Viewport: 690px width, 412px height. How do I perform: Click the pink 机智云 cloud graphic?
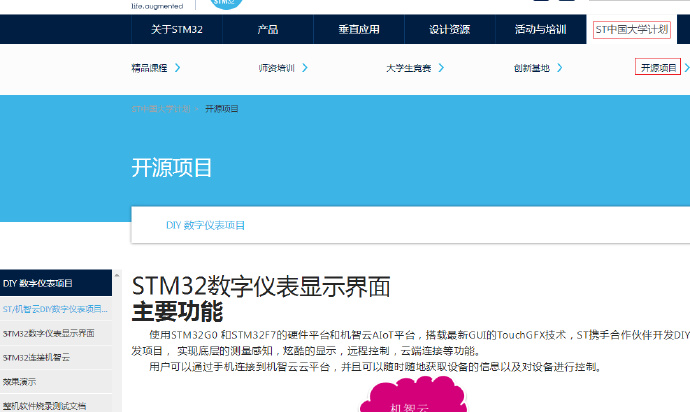point(412,394)
